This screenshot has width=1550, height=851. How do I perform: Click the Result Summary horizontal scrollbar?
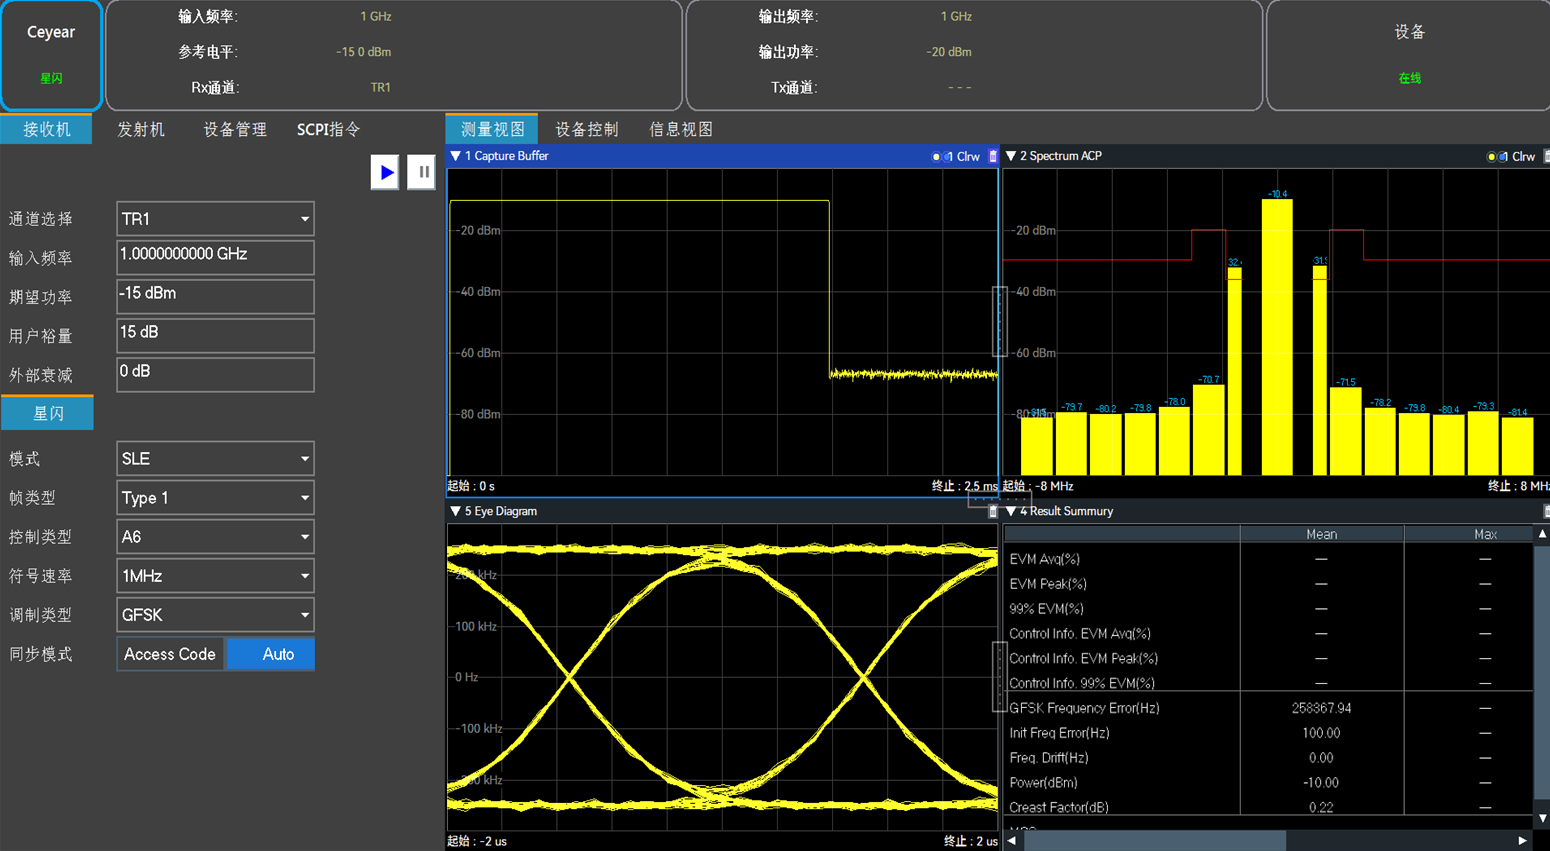coord(1154,841)
